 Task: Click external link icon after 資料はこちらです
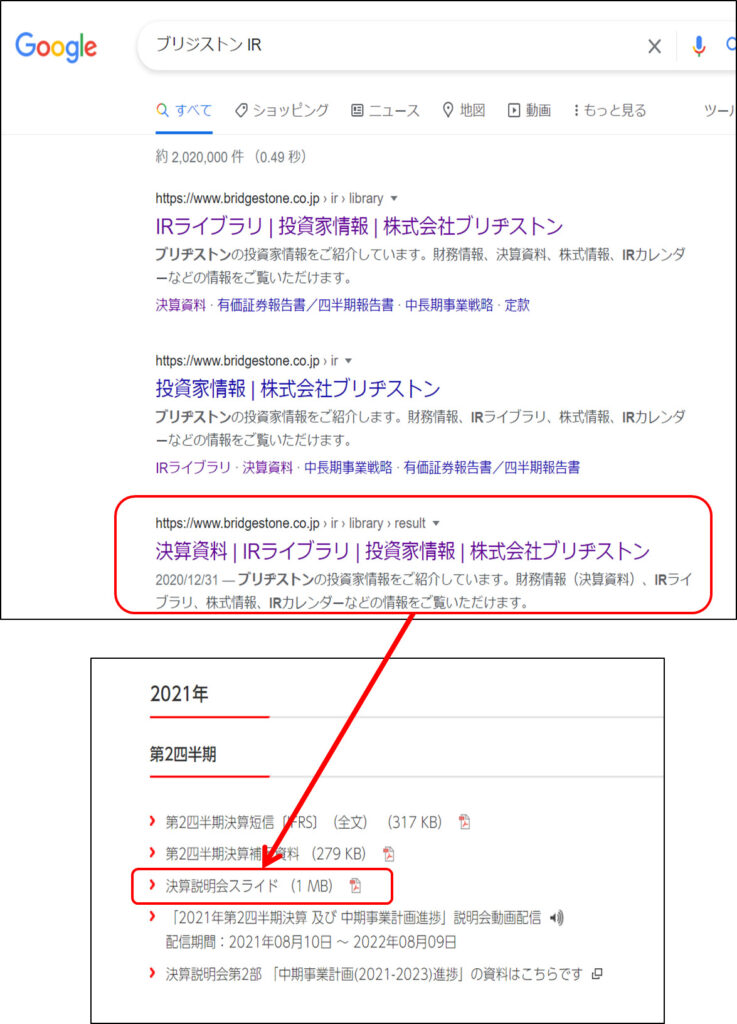(x=597, y=974)
